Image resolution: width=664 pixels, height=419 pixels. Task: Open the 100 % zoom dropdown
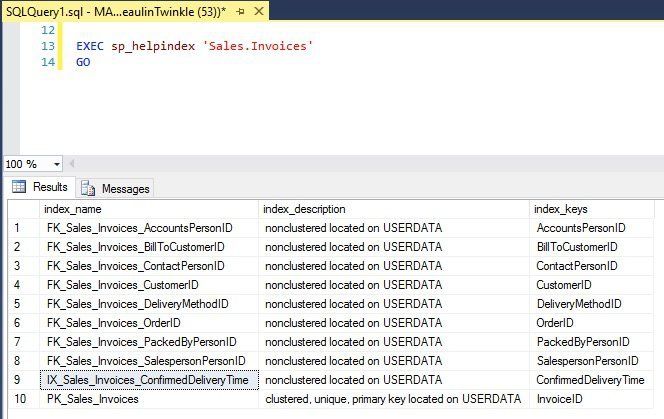(56, 164)
